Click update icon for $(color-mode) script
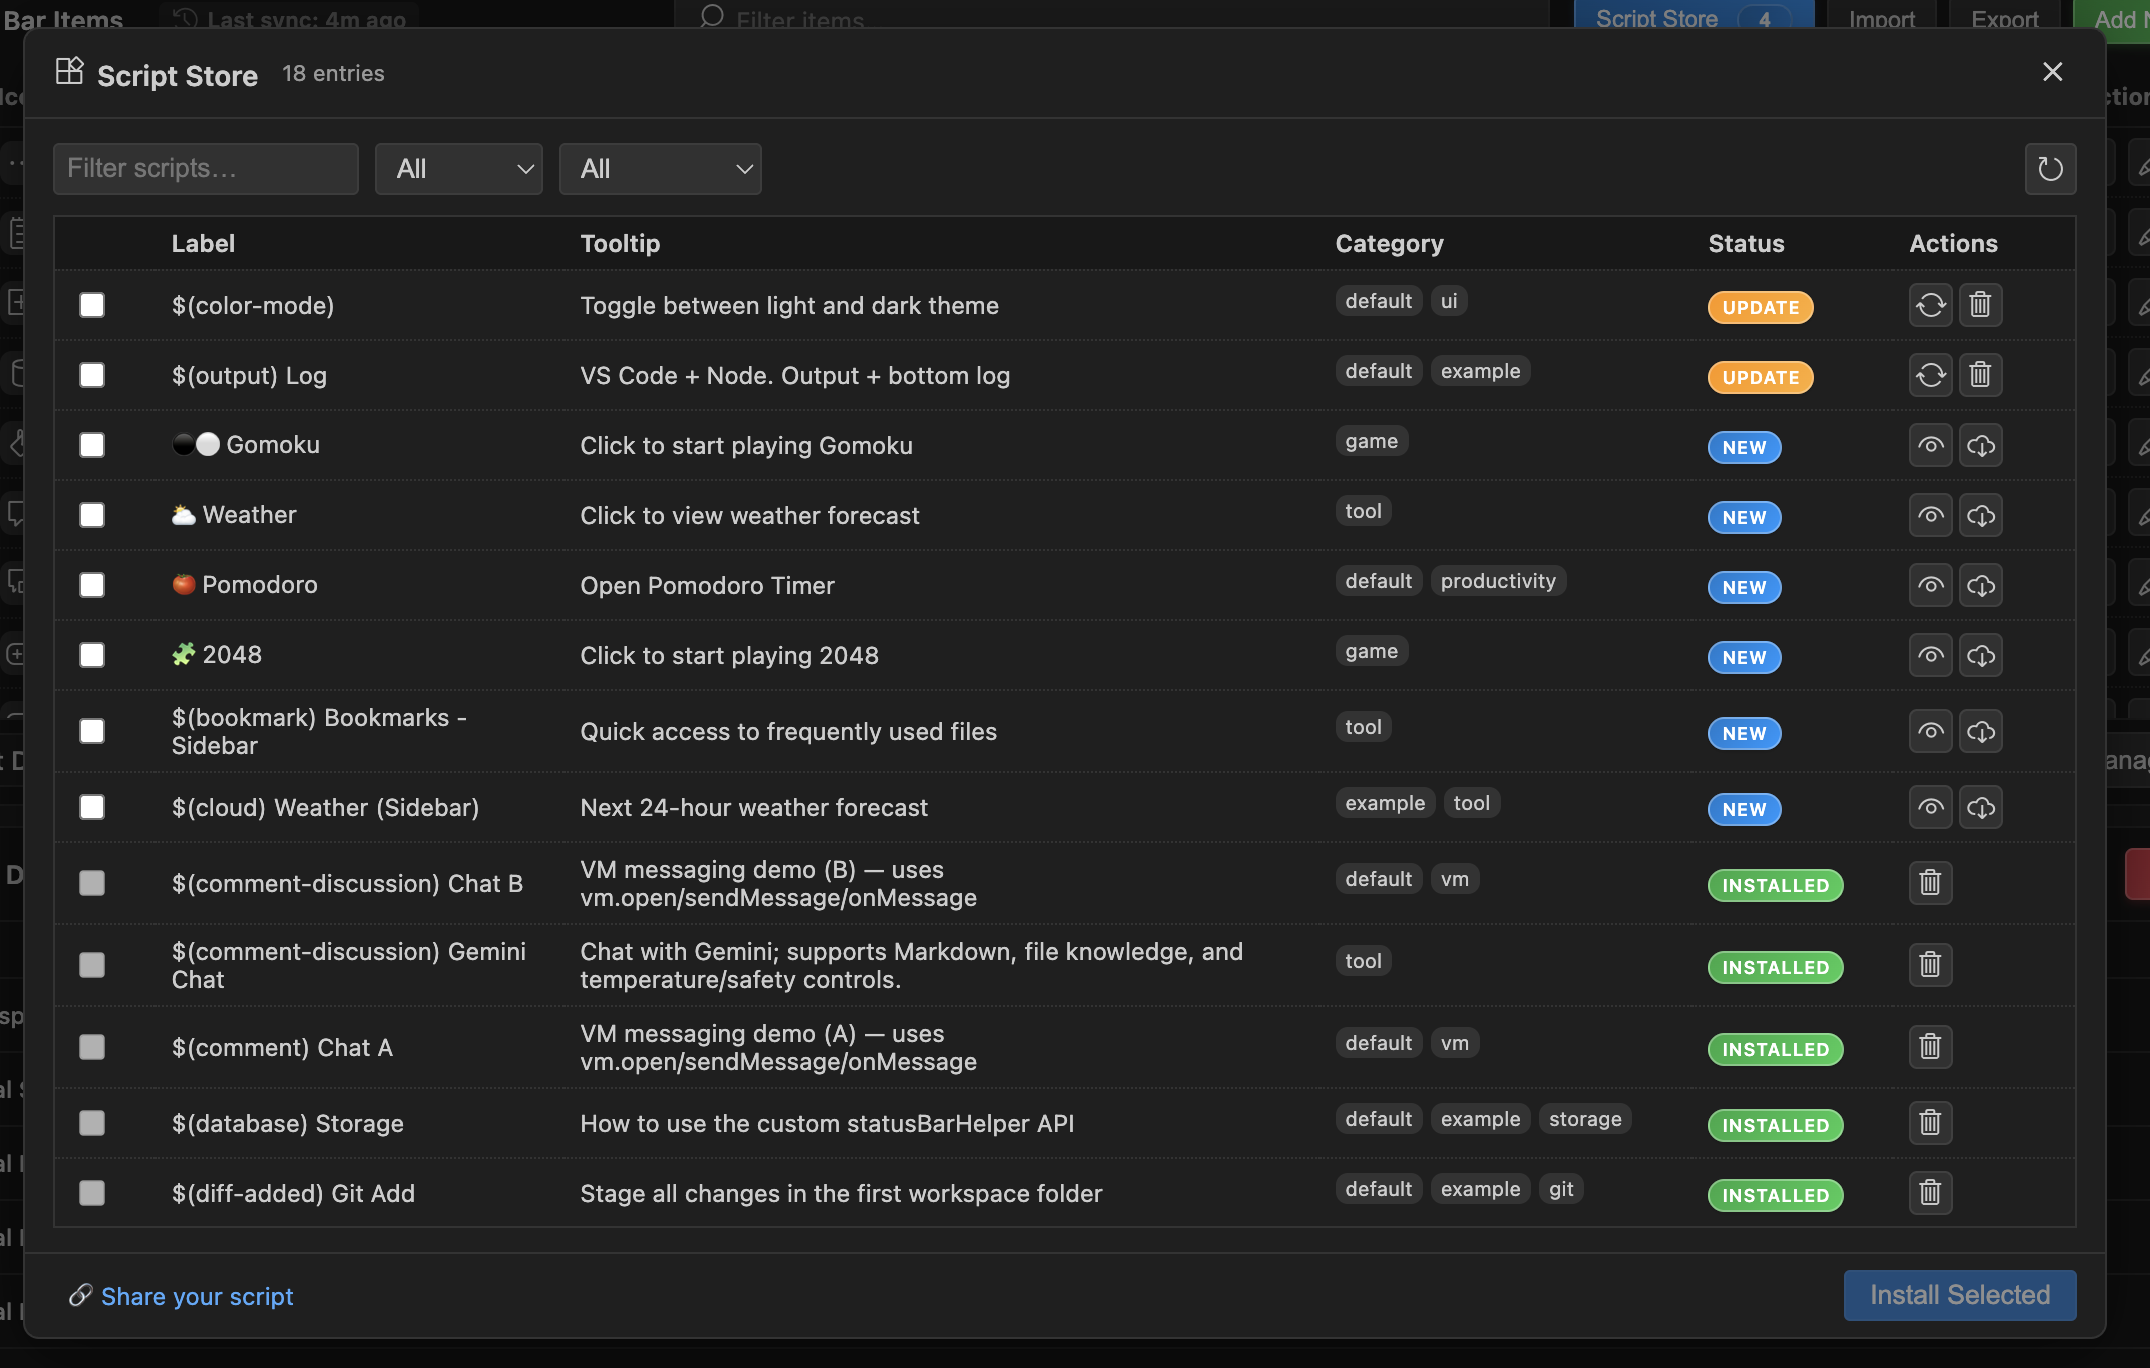Viewport: 2150px width, 1368px height. pos(1930,305)
